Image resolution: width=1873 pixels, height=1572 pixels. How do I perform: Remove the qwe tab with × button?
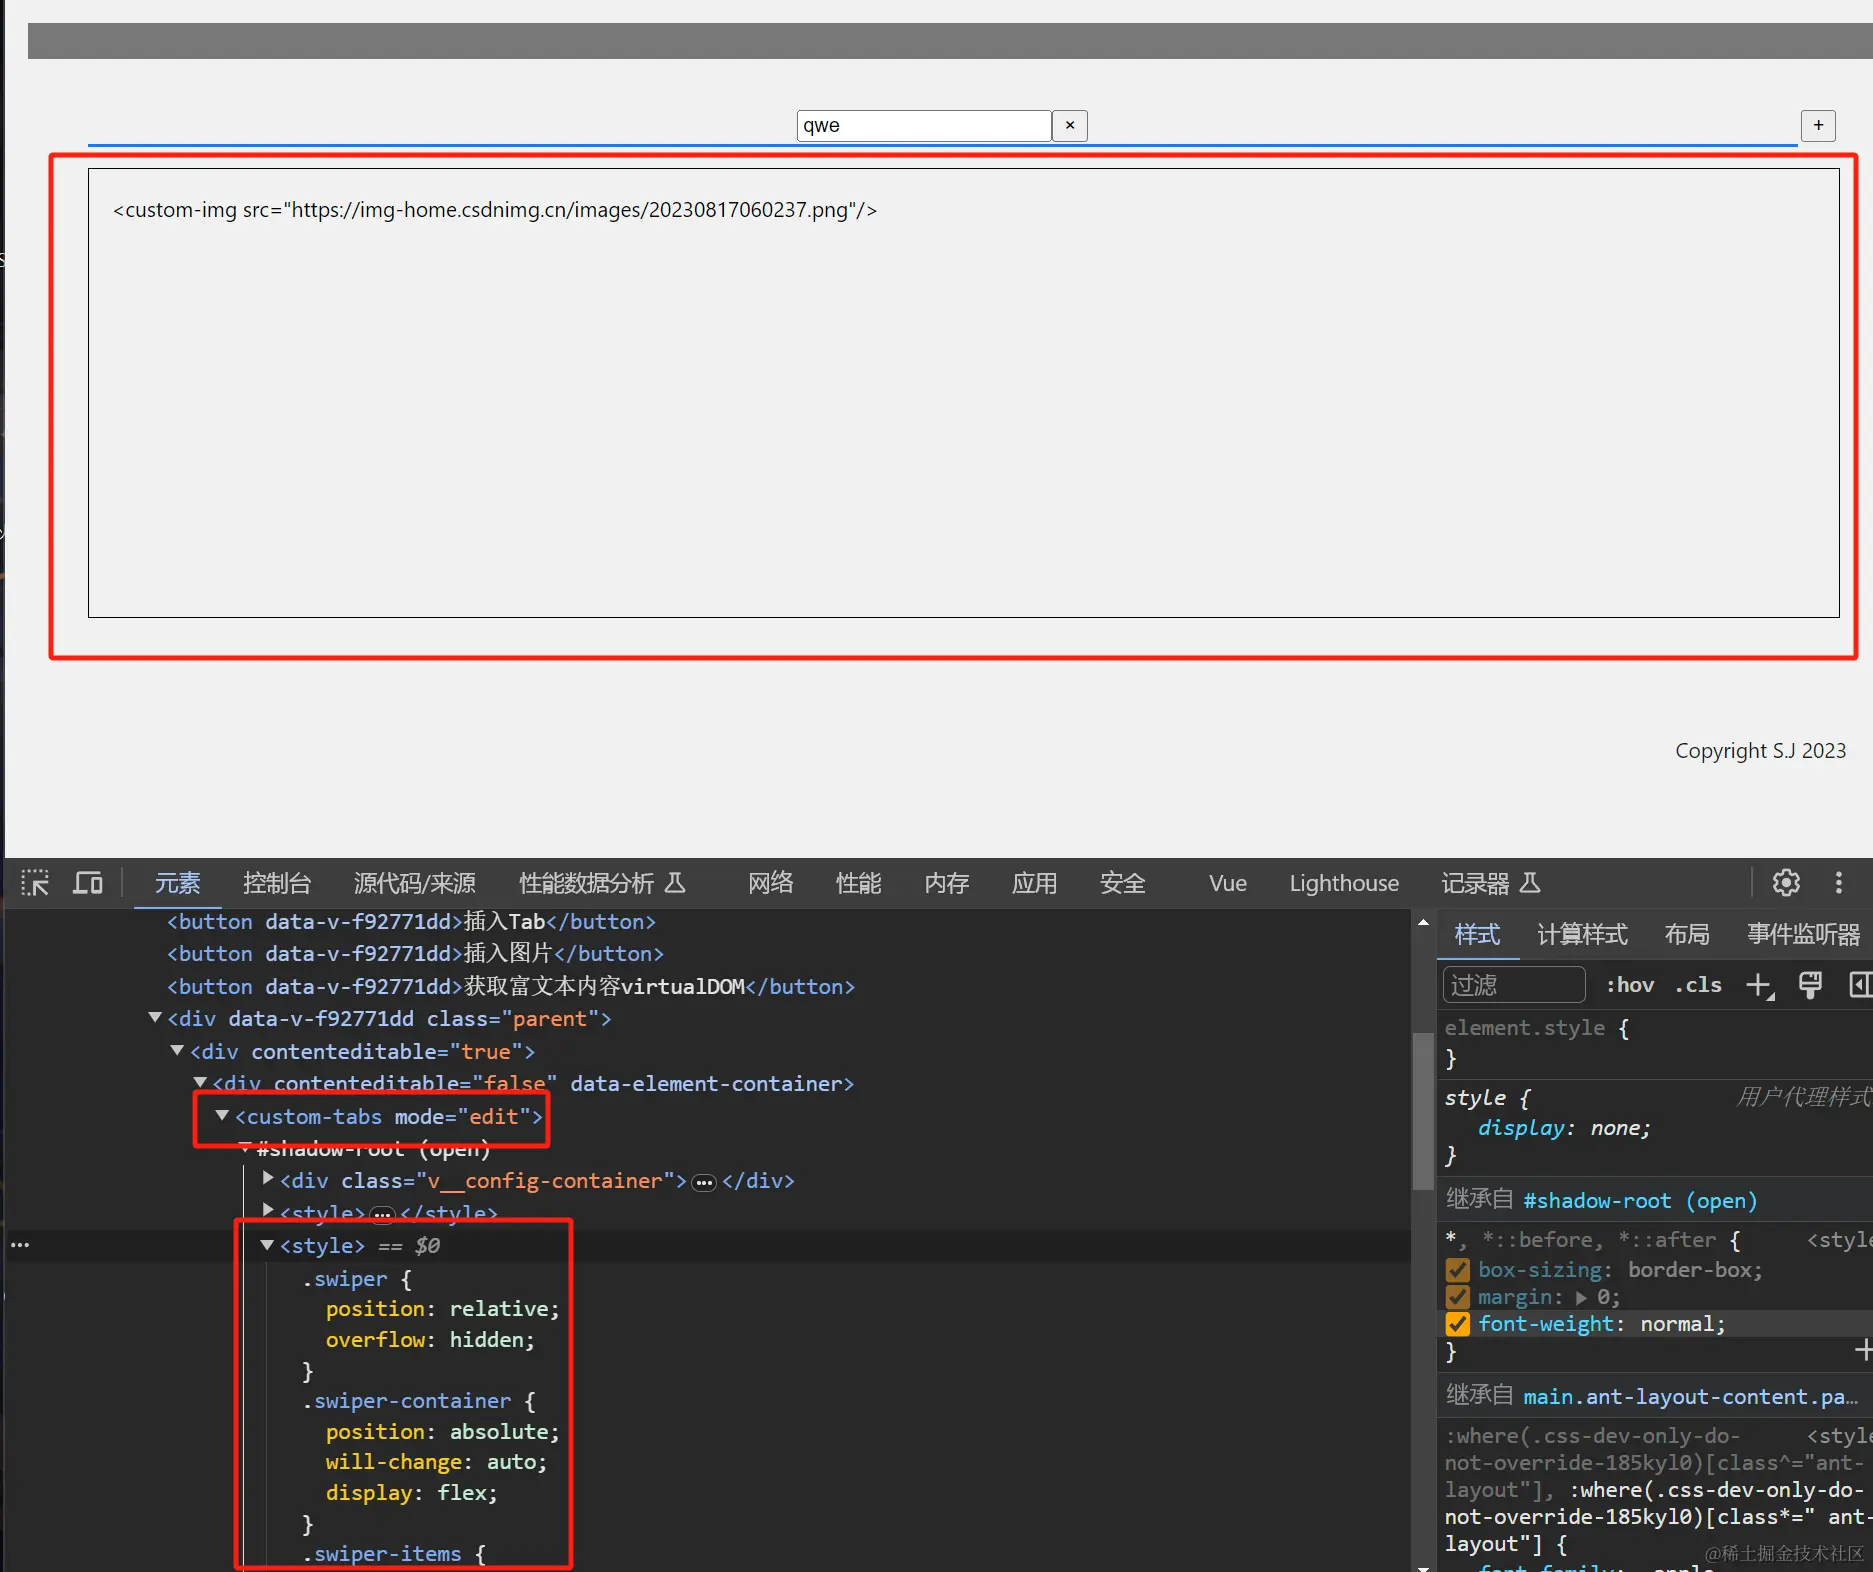pyautogui.click(x=1070, y=125)
